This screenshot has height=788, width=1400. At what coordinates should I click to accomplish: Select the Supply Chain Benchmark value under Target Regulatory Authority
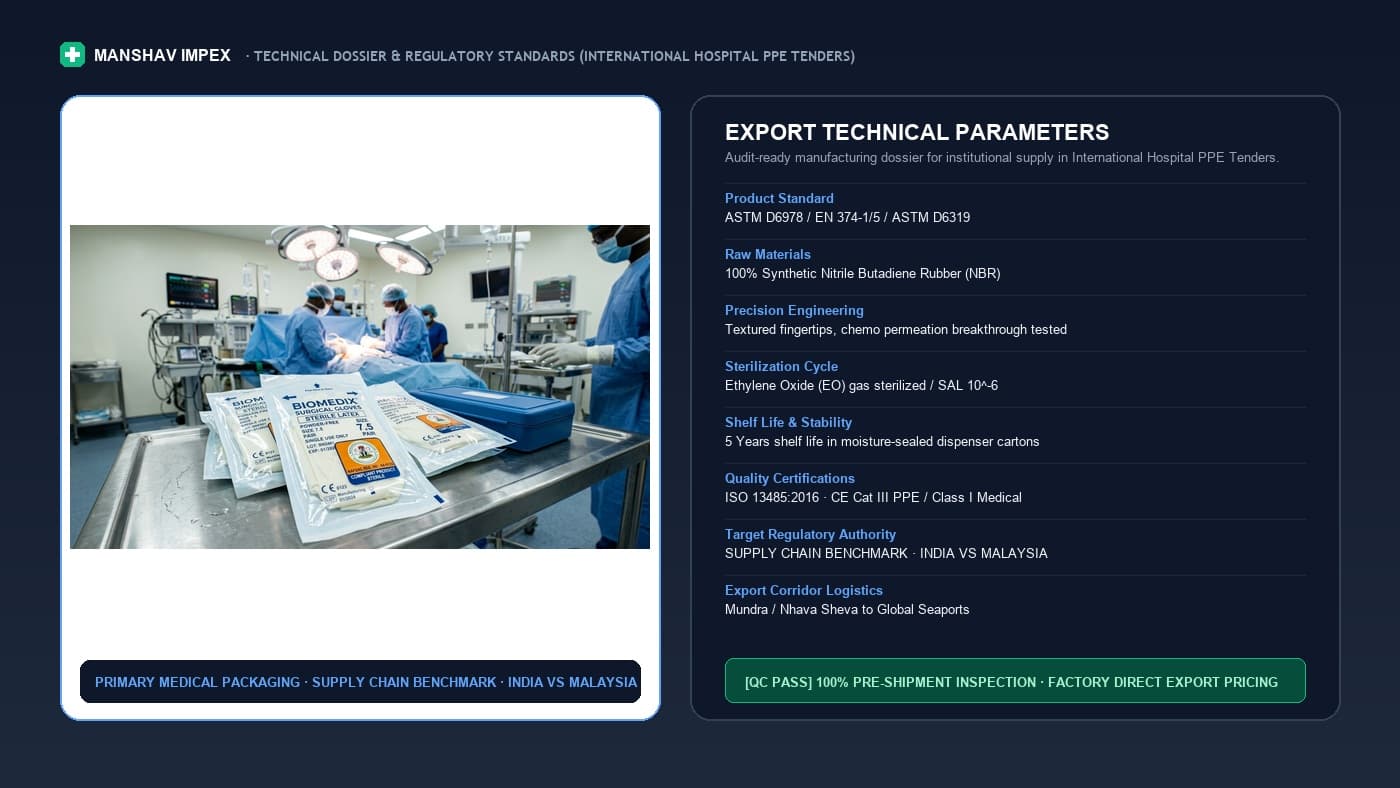(x=886, y=553)
